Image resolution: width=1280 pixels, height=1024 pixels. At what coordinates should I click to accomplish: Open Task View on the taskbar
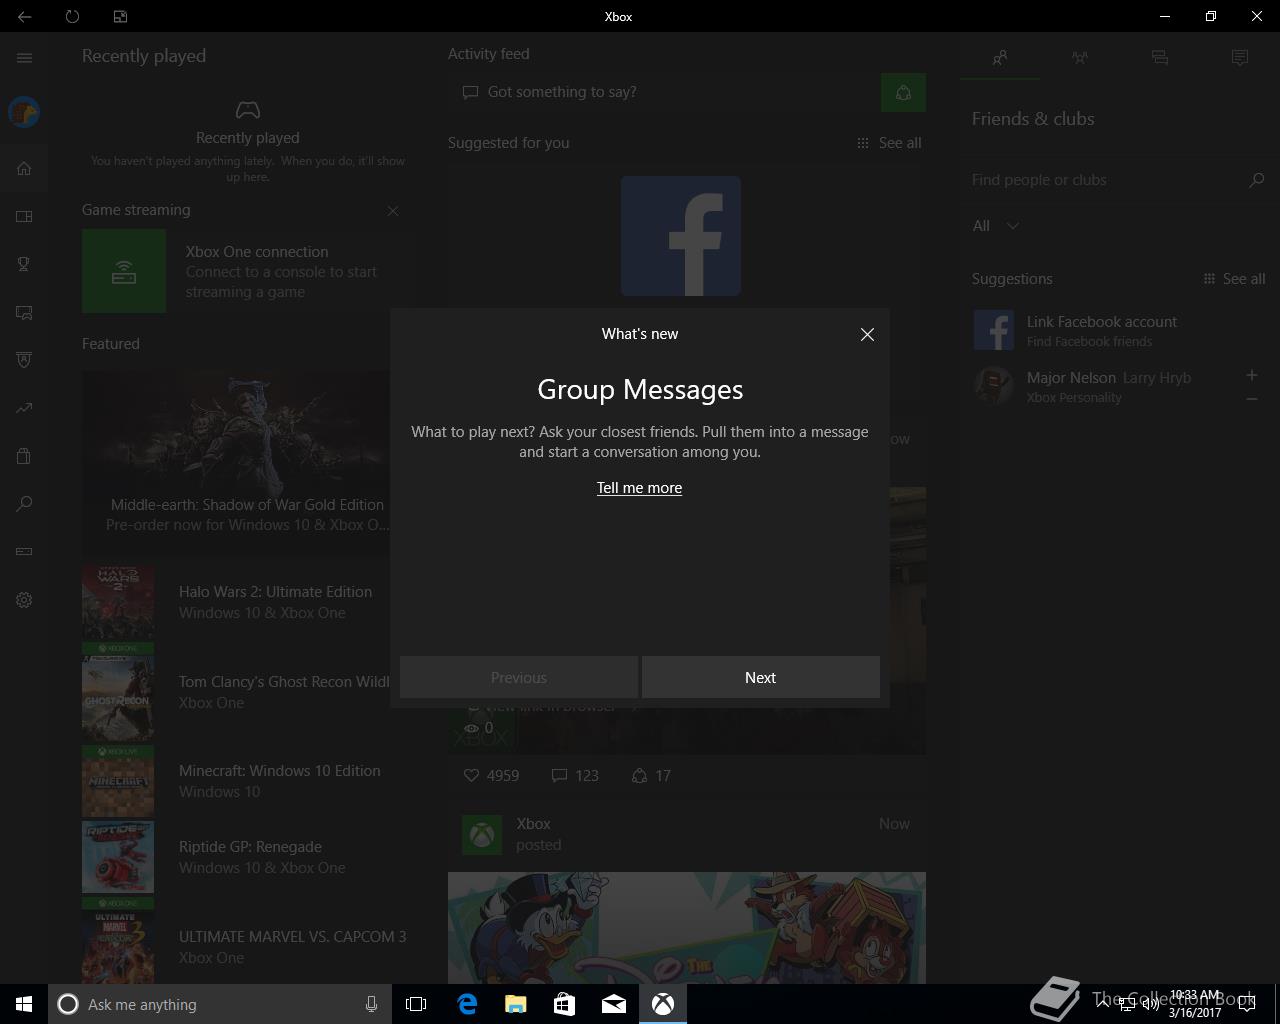[x=416, y=1004]
